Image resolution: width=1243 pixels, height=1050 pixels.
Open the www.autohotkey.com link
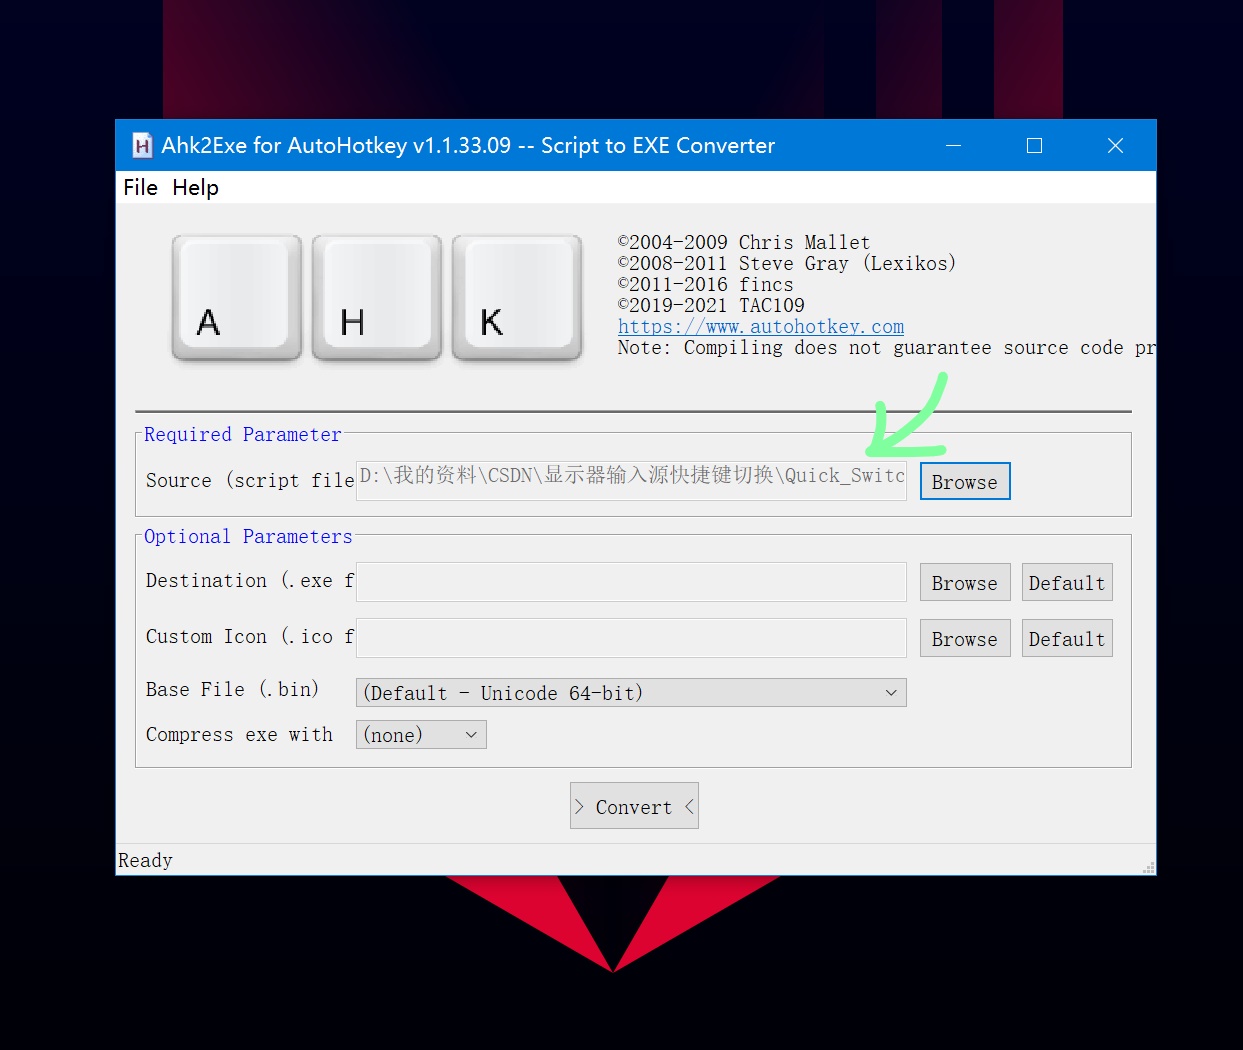pos(760,326)
